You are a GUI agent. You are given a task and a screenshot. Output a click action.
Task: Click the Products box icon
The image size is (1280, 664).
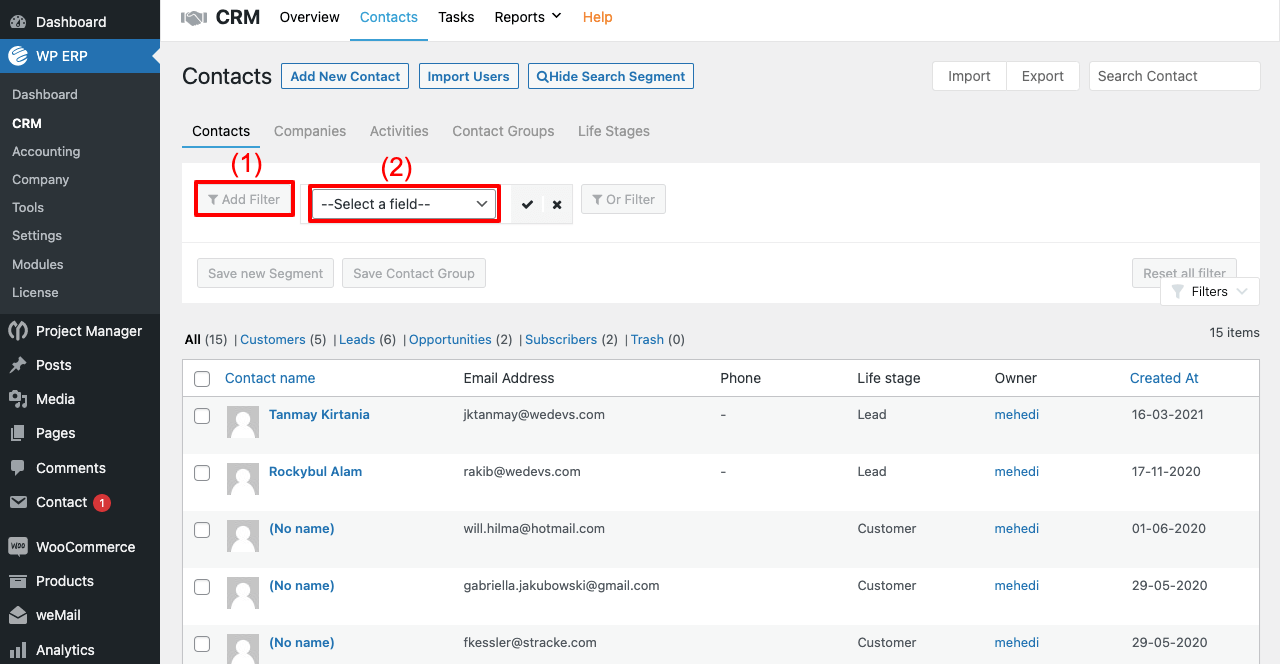click(x=18, y=581)
